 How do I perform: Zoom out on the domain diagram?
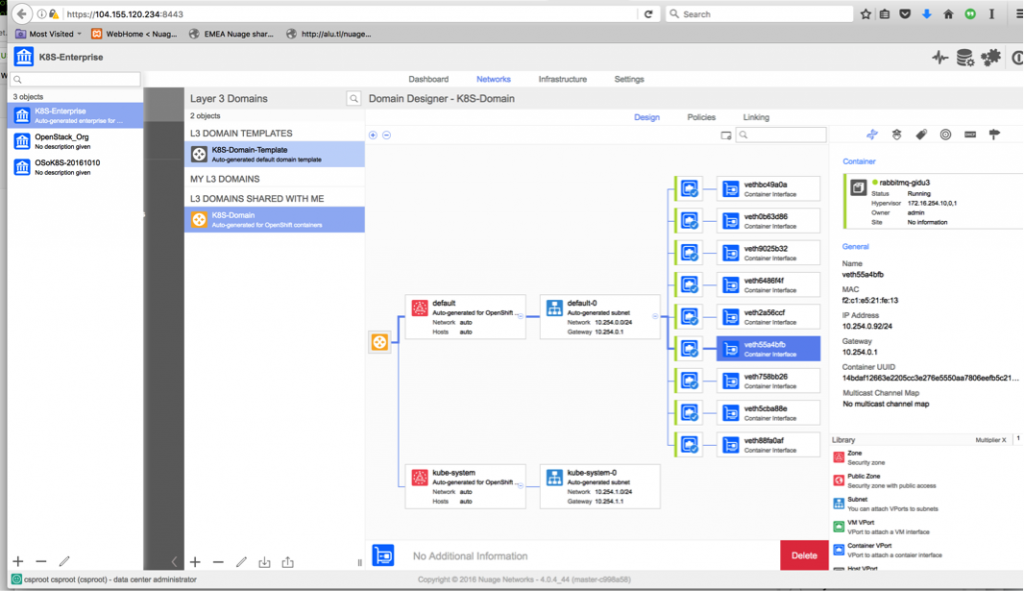387,135
